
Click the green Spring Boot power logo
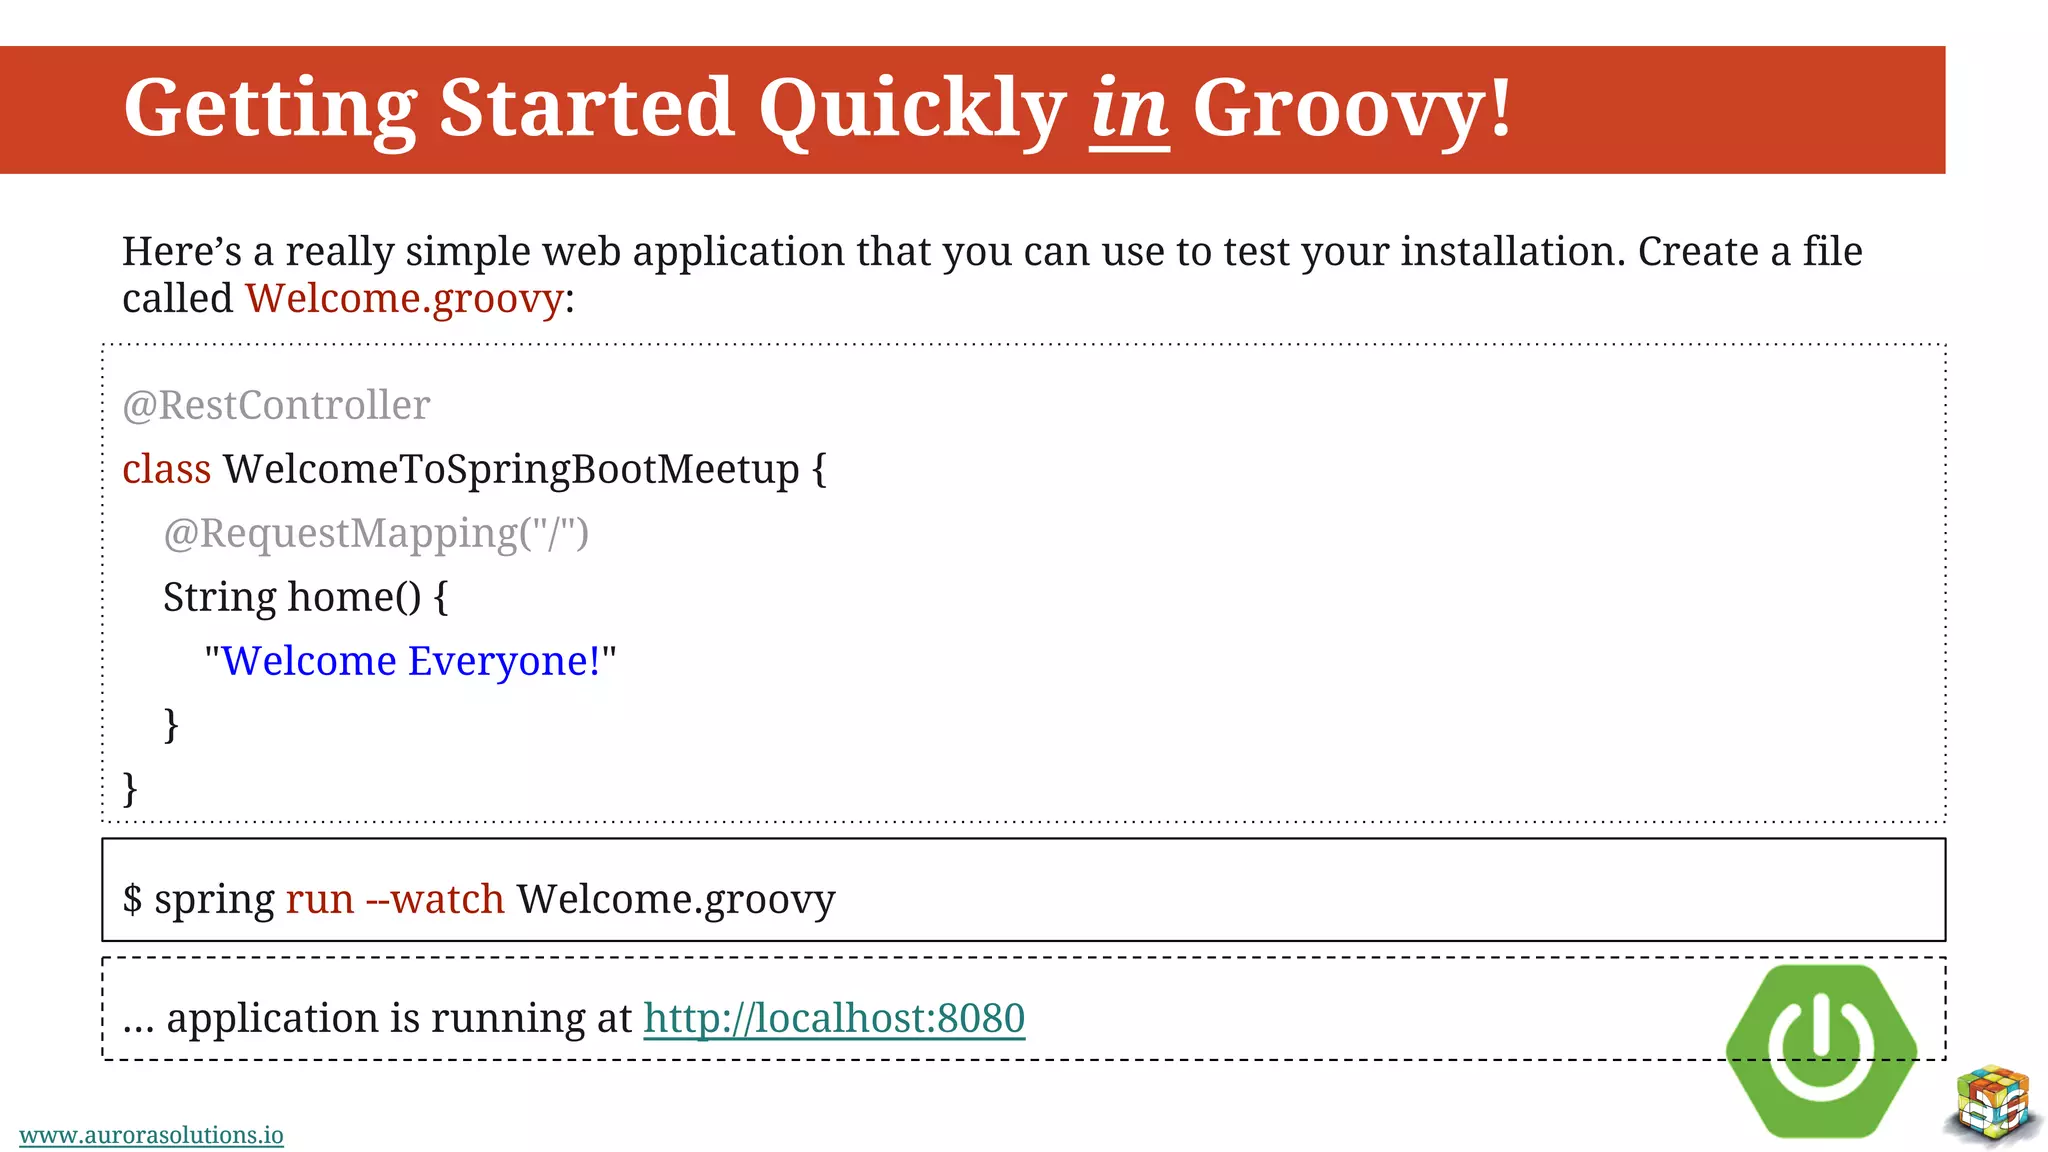click(x=1821, y=1050)
